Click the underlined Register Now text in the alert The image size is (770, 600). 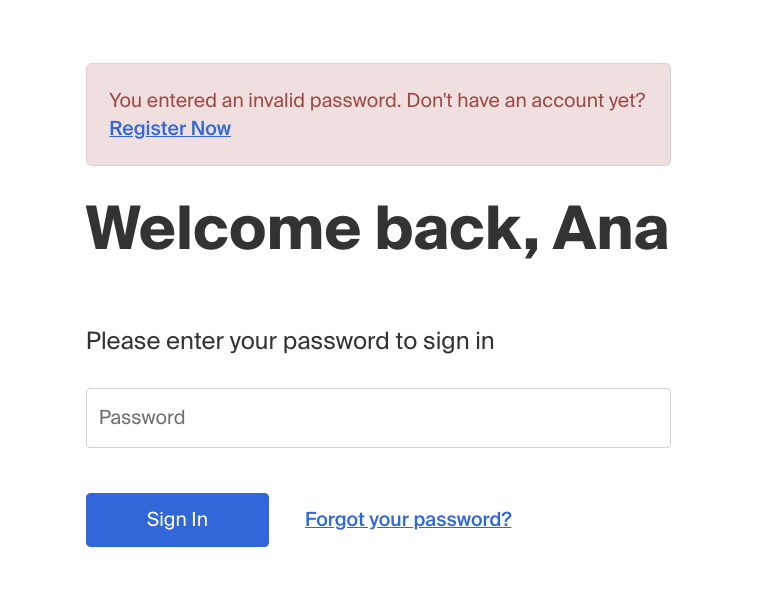(x=170, y=128)
